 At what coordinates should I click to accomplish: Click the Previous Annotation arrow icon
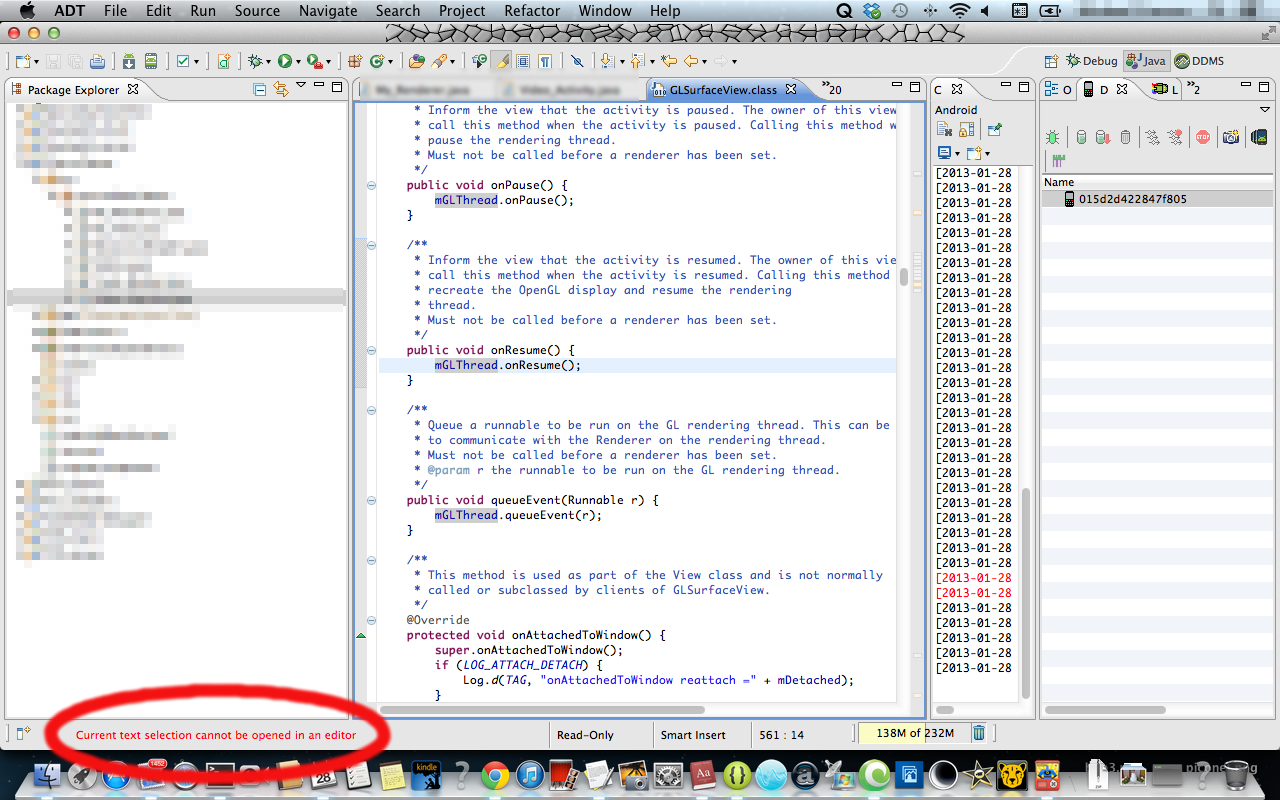click(x=636, y=61)
